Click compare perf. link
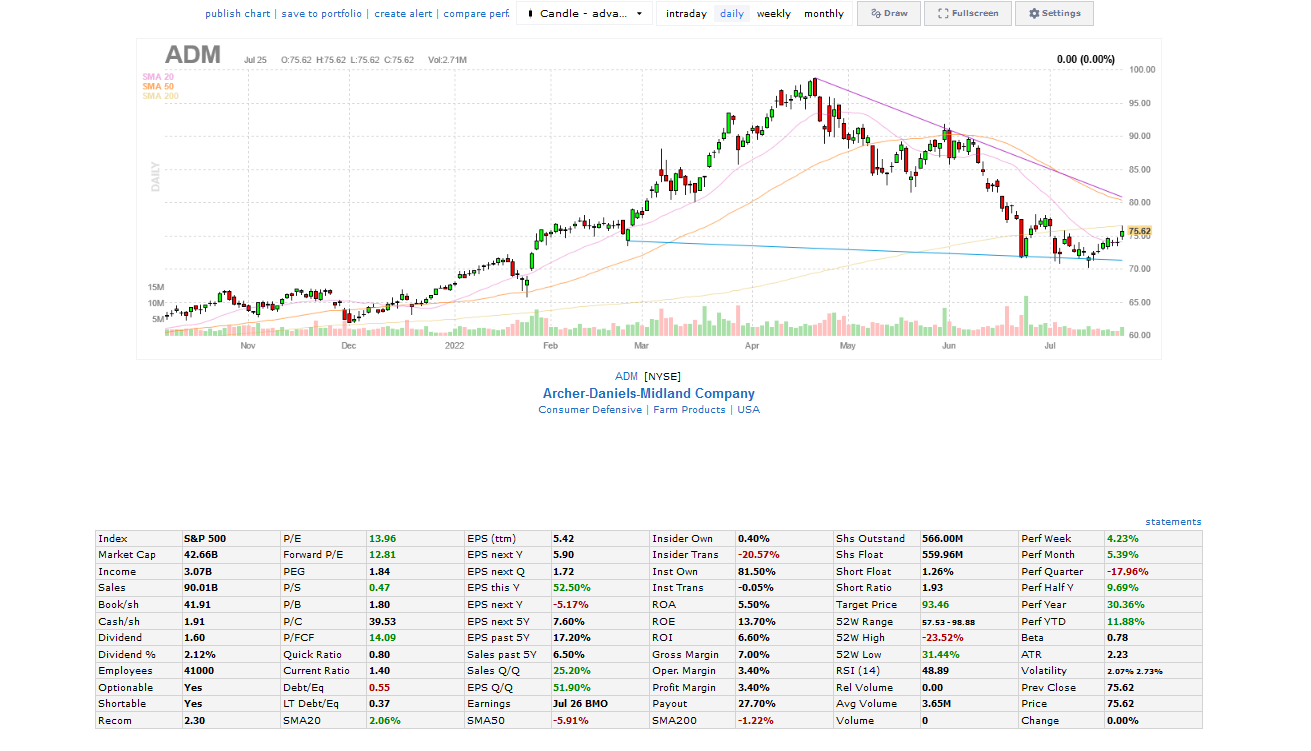Image resolution: width=1311 pixels, height=751 pixels. point(476,14)
